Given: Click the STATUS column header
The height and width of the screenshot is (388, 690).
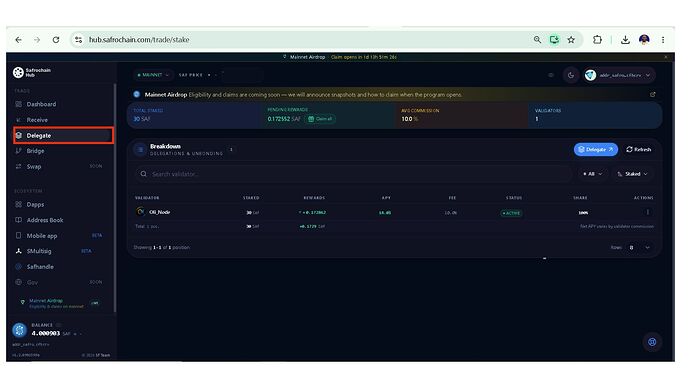Looking at the screenshot, I should 514,198.
